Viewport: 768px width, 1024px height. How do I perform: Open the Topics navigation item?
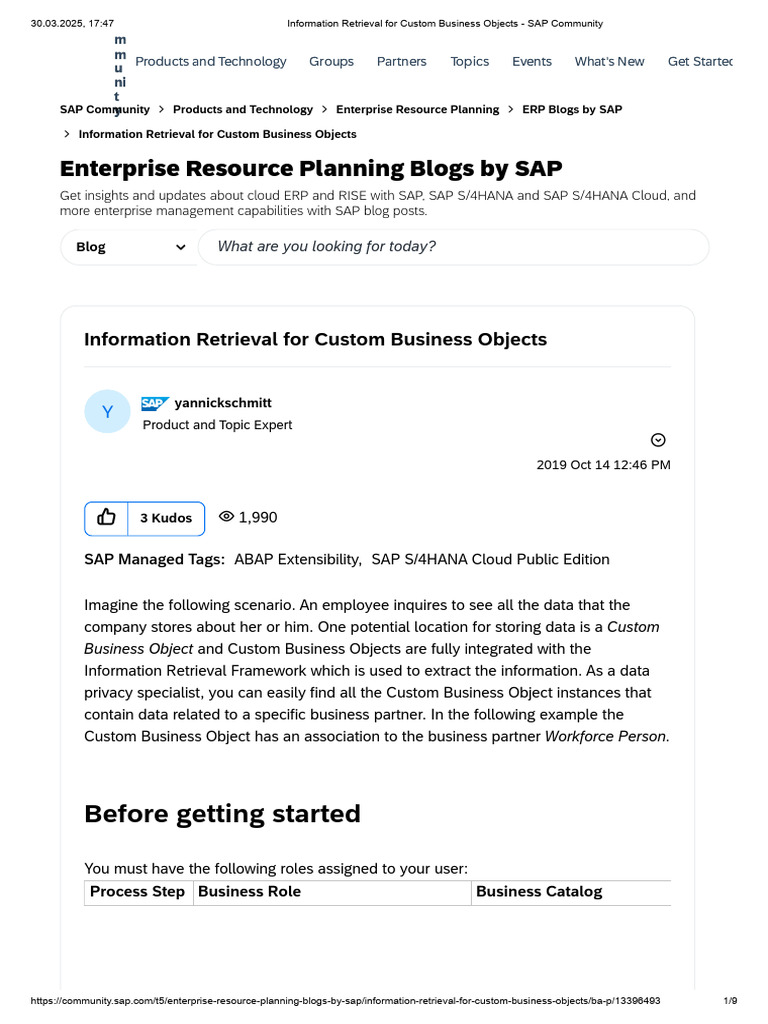[469, 62]
